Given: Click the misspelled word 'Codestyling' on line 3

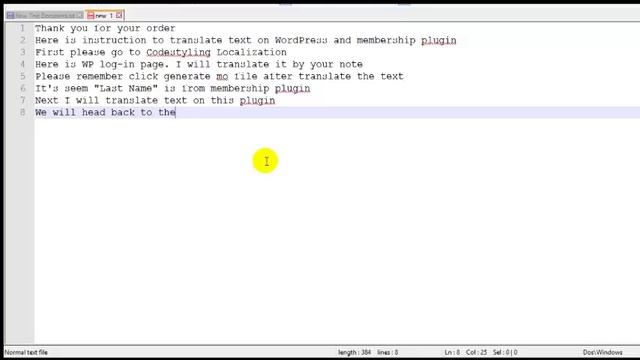Looking at the screenshot, I should [x=178, y=52].
